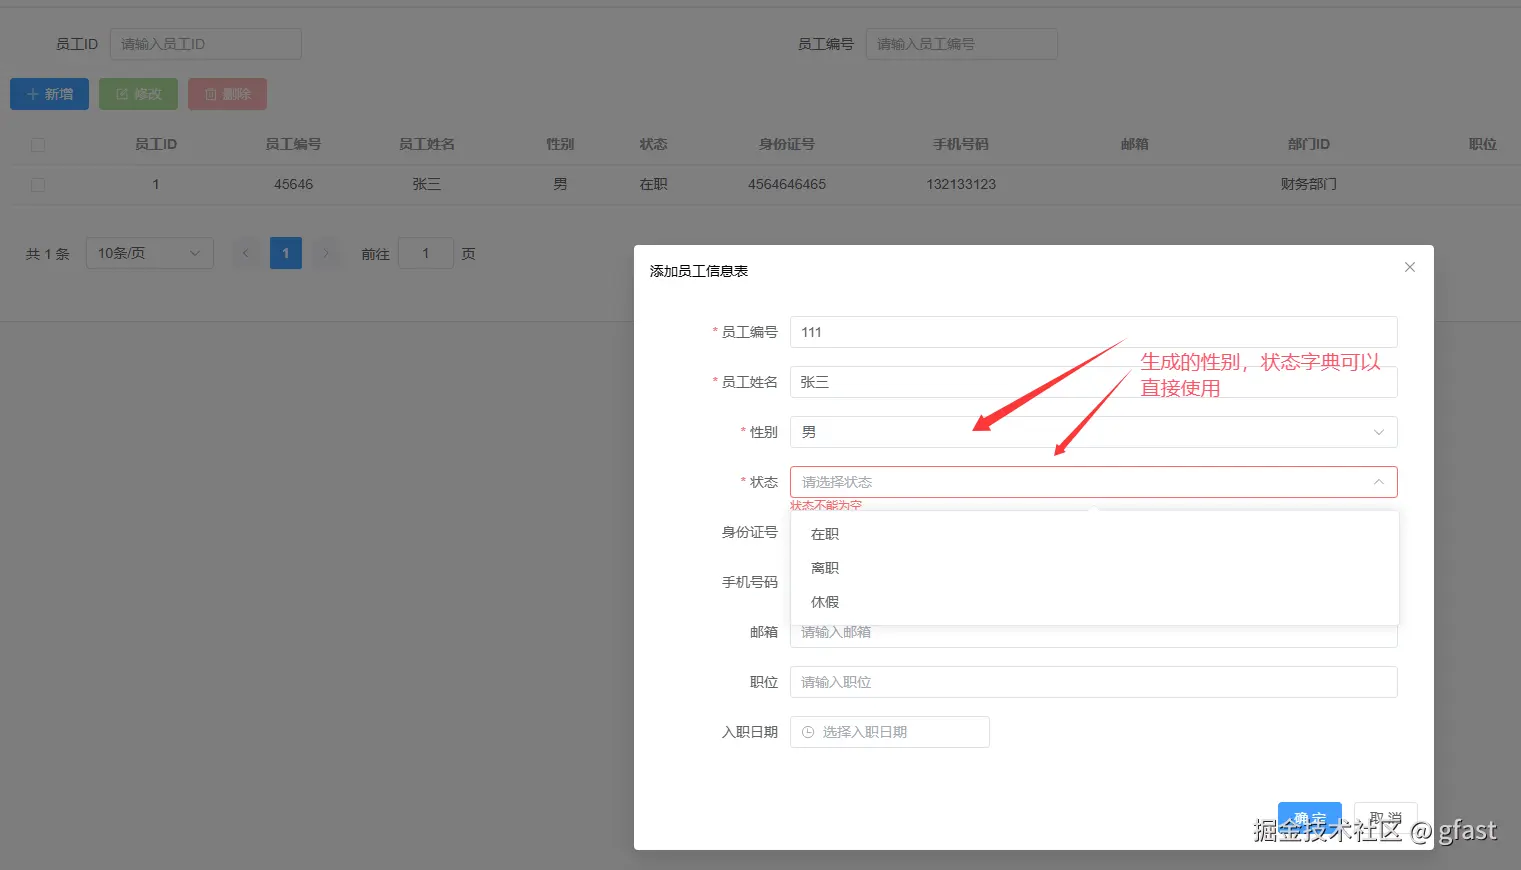
Task: Click the 共 1 条 total count text
Action: point(48,254)
